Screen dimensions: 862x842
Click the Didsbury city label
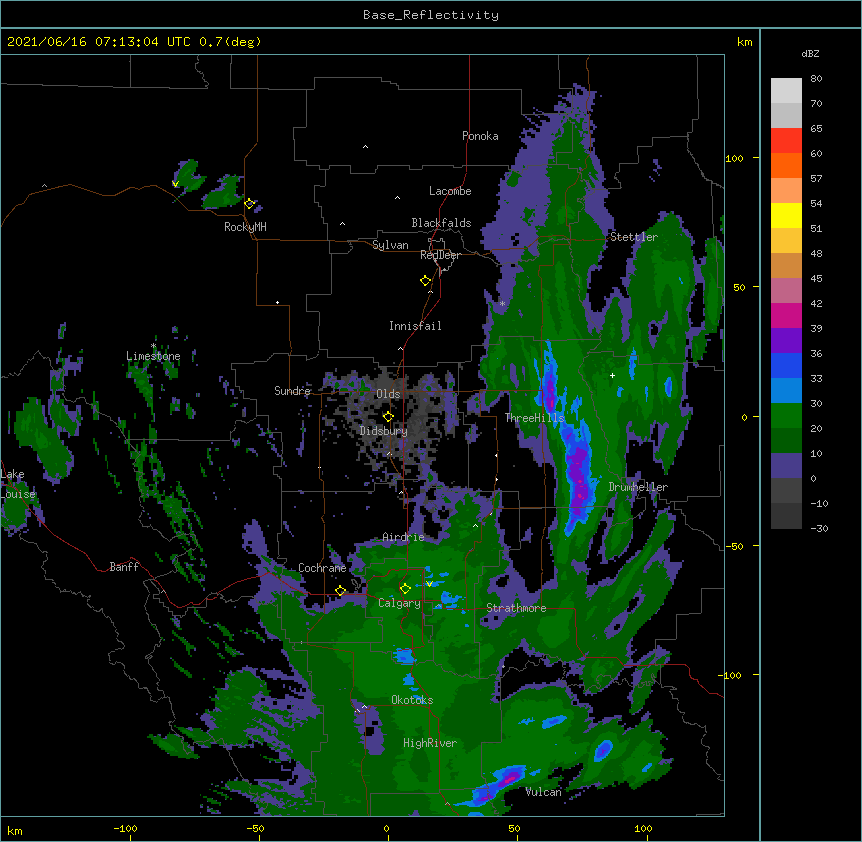pyautogui.click(x=384, y=431)
